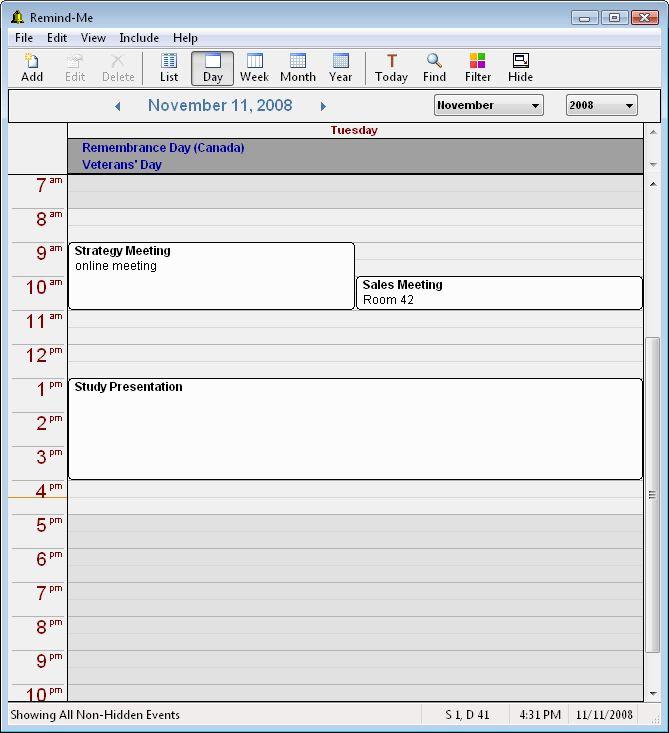The width and height of the screenshot is (669, 733).
Task: Minimize the Remind-Me window
Action: (x=584, y=18)
